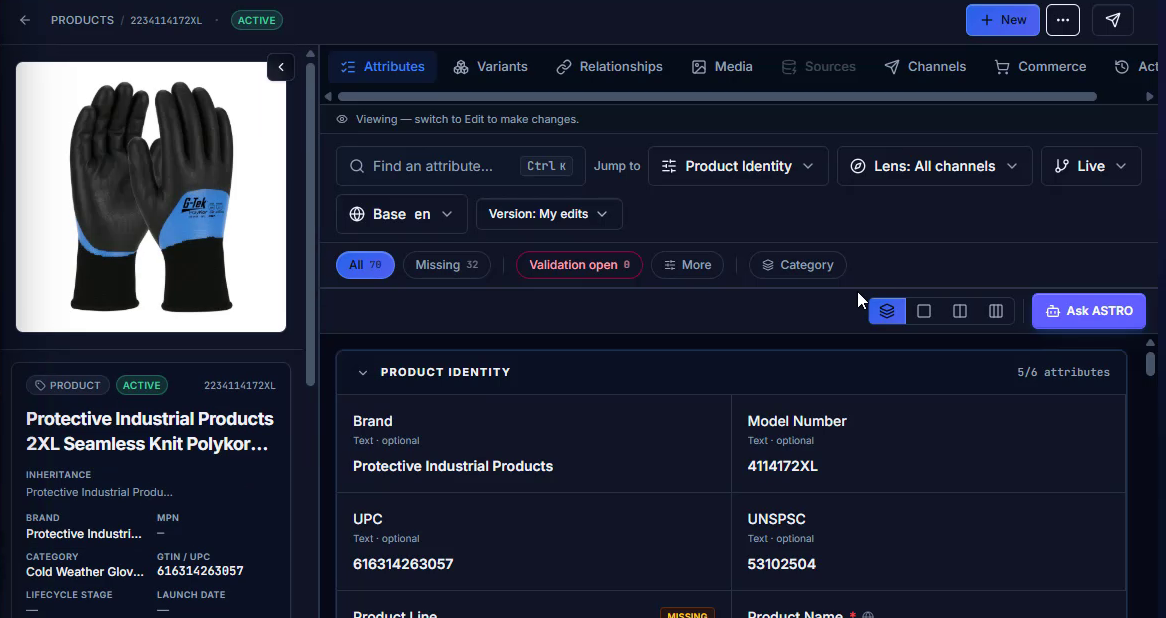Screen dimensions: 1166x618
Task: Click the Cold Weather Glov... category value
Action: (85, 572)
